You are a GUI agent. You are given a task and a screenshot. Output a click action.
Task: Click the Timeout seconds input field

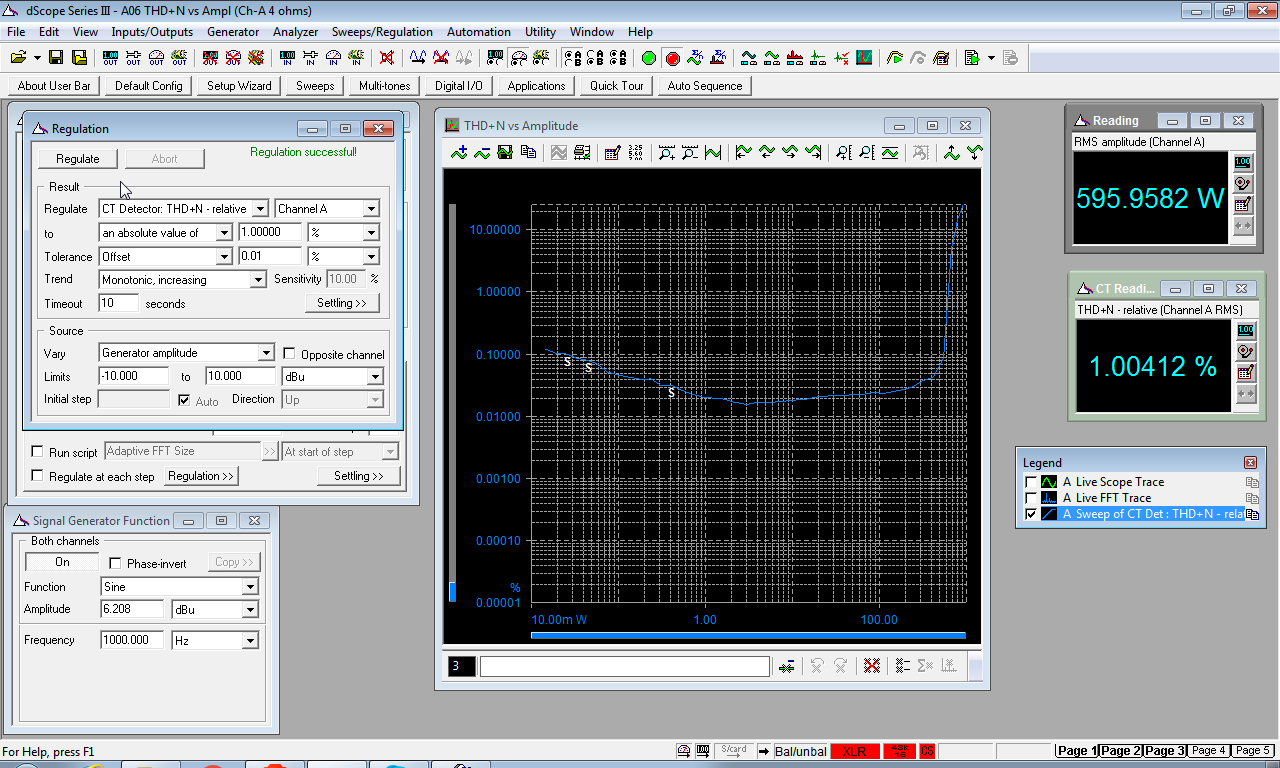click(118, 303)
